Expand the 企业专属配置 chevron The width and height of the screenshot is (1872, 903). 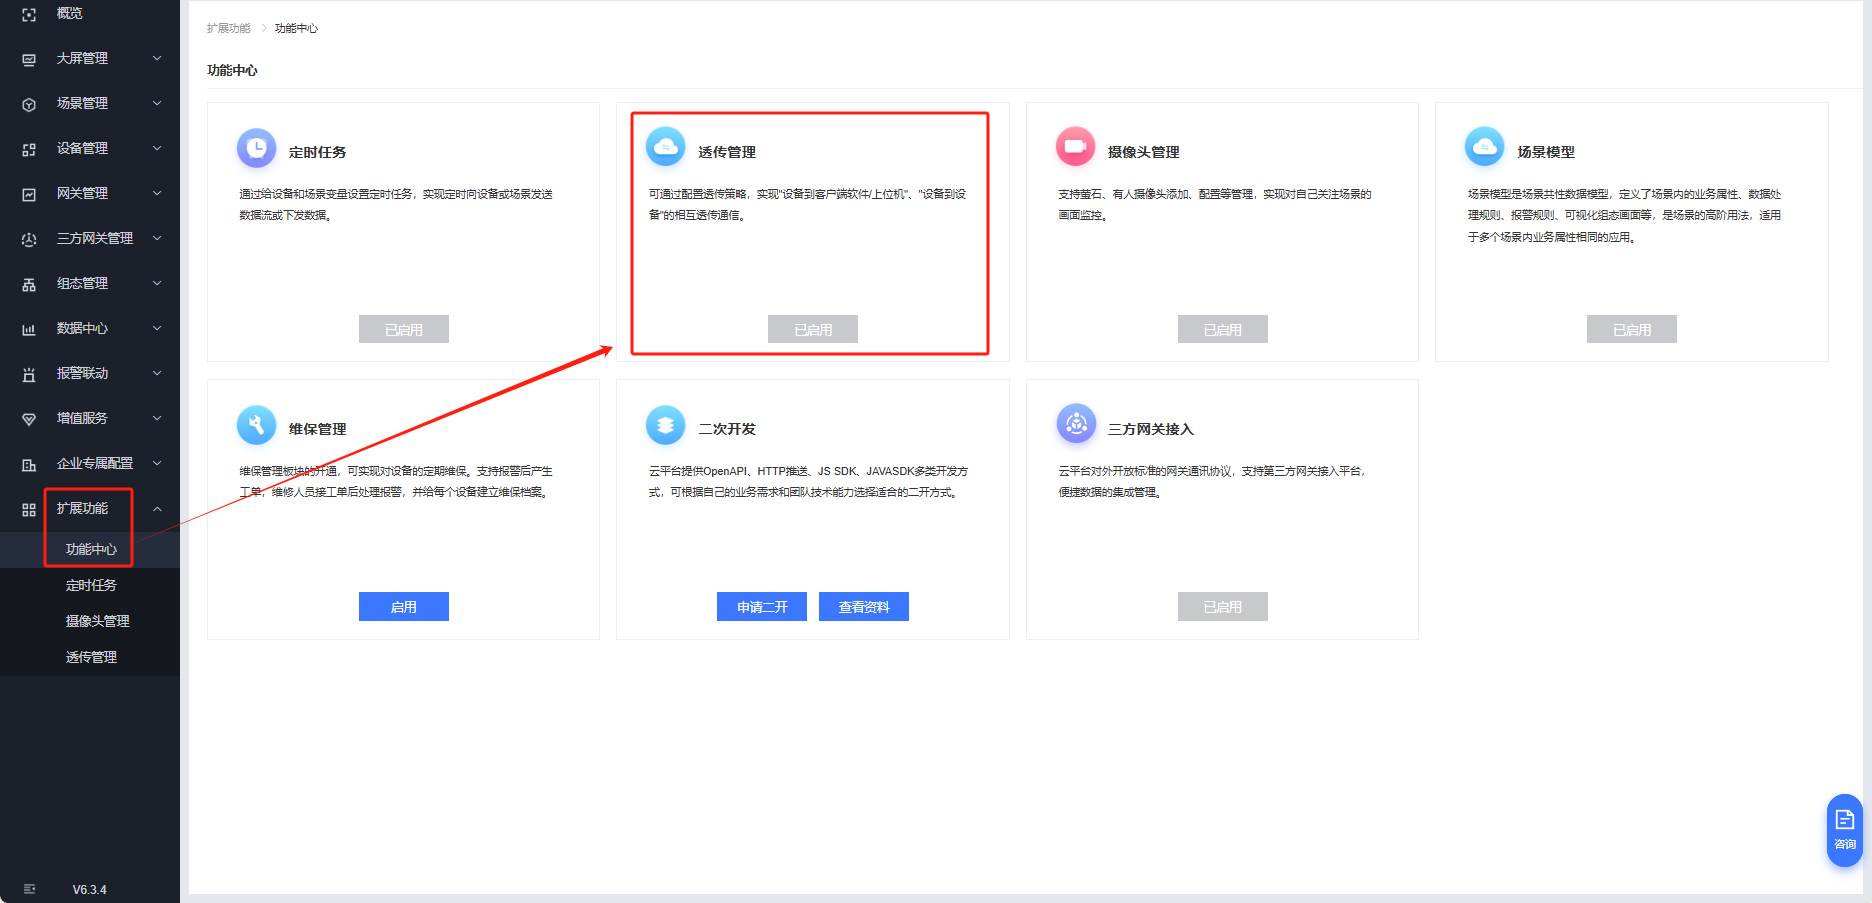point(157,463)
